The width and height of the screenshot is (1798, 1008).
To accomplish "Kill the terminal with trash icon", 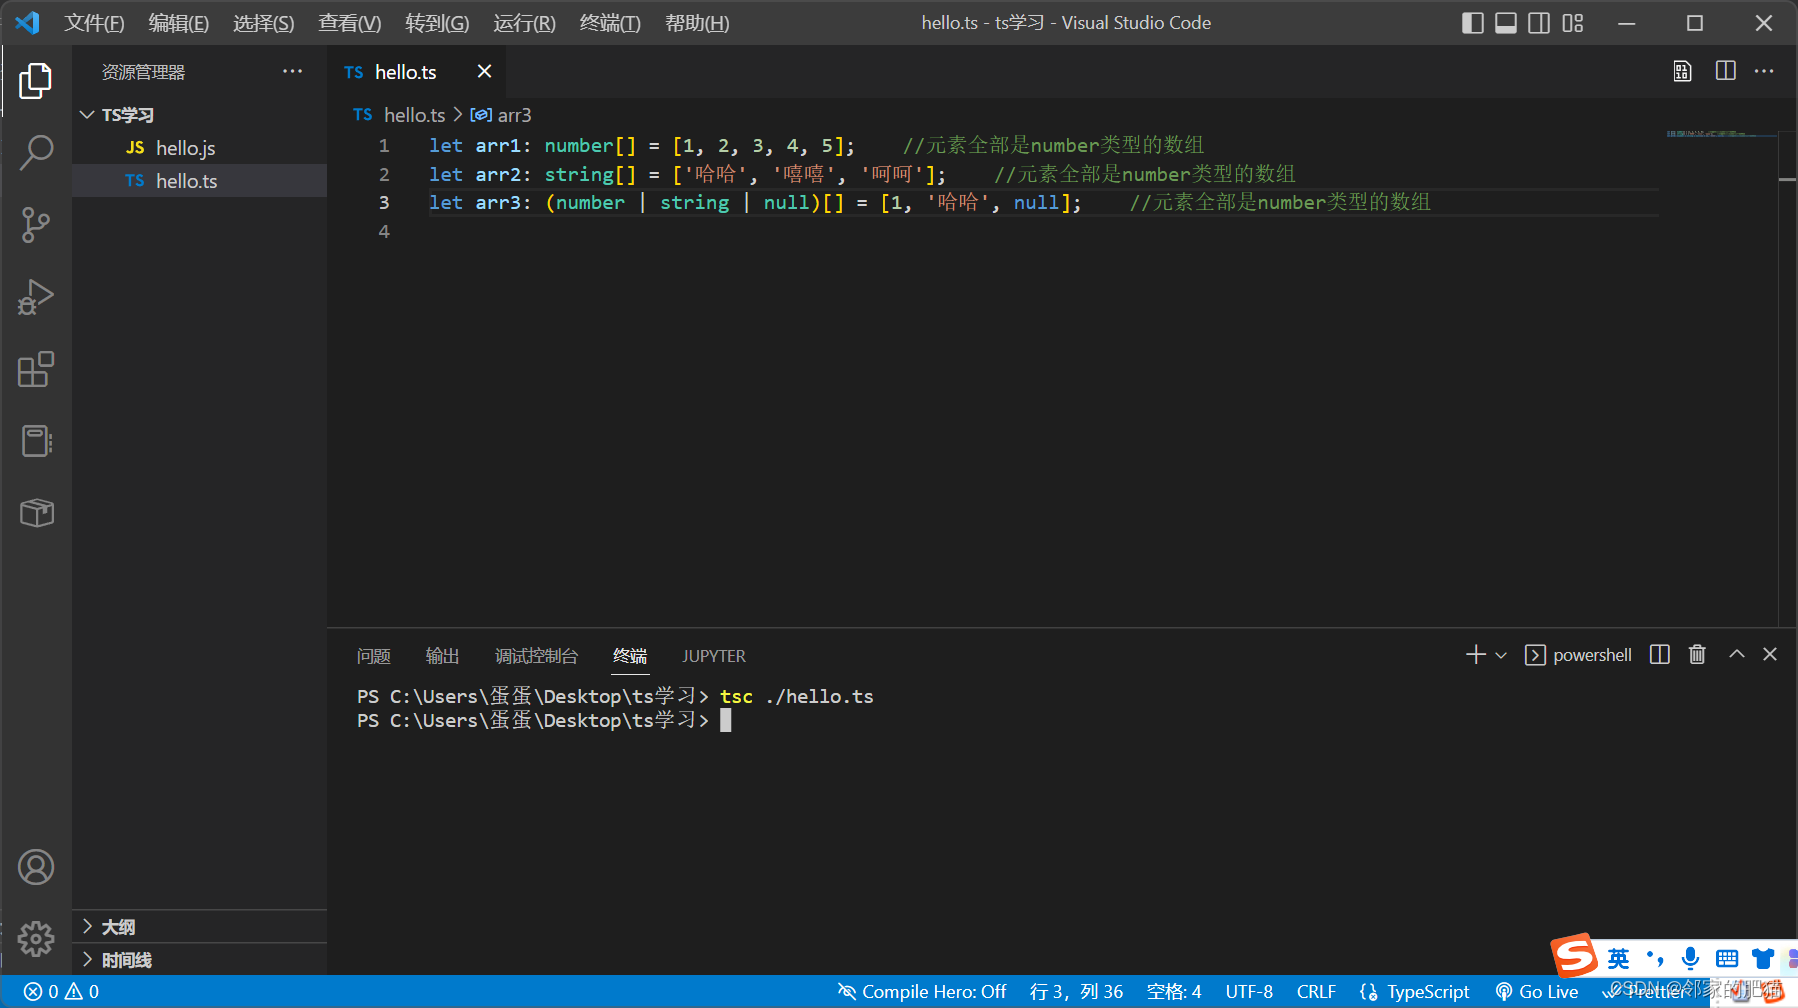I will [1697, 655].
